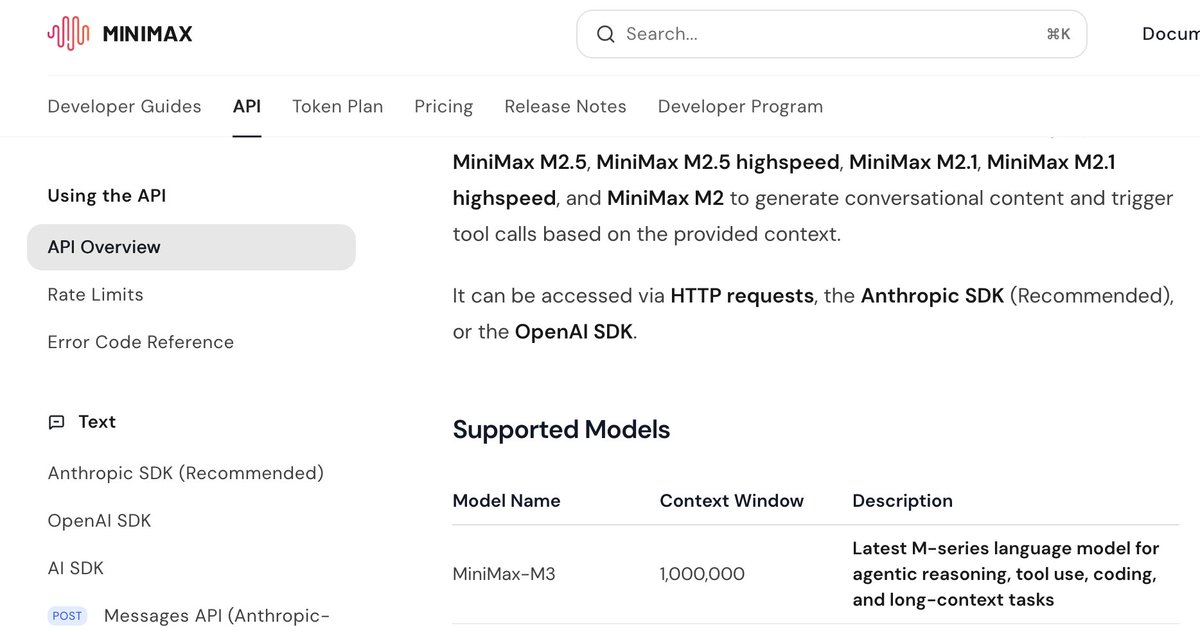The width and height of the screenshot is (1200, 632).
Task: Go to the Developer Program tab
Action: (740, 106)
